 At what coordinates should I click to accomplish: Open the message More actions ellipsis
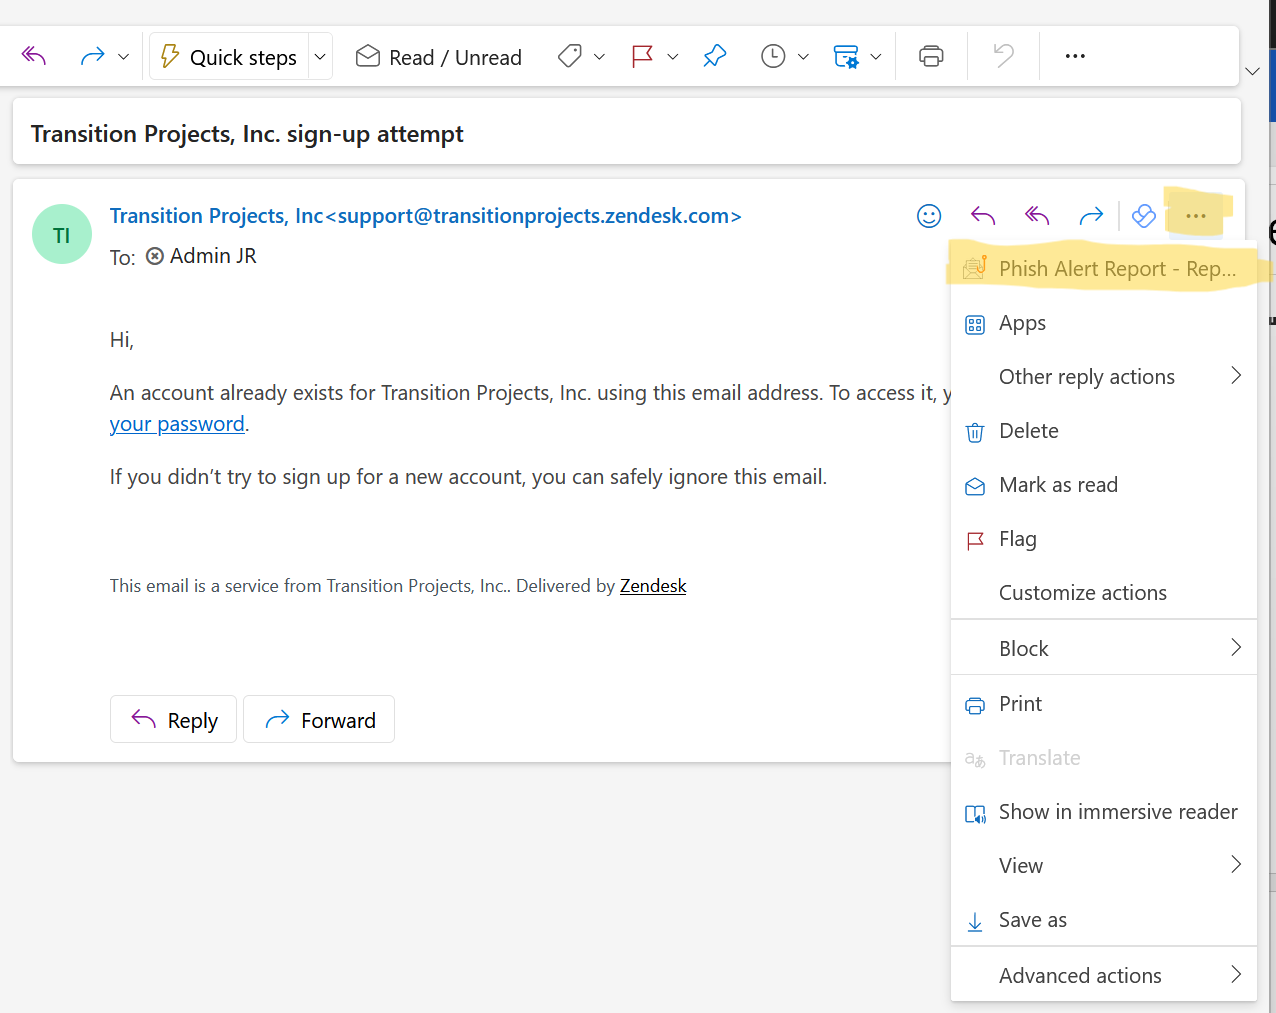tap(1196, 215)
